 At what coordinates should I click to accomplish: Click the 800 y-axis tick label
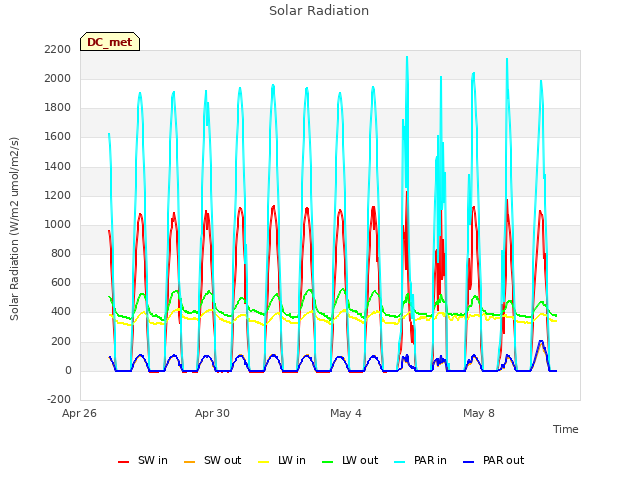[x=61, y=254]
